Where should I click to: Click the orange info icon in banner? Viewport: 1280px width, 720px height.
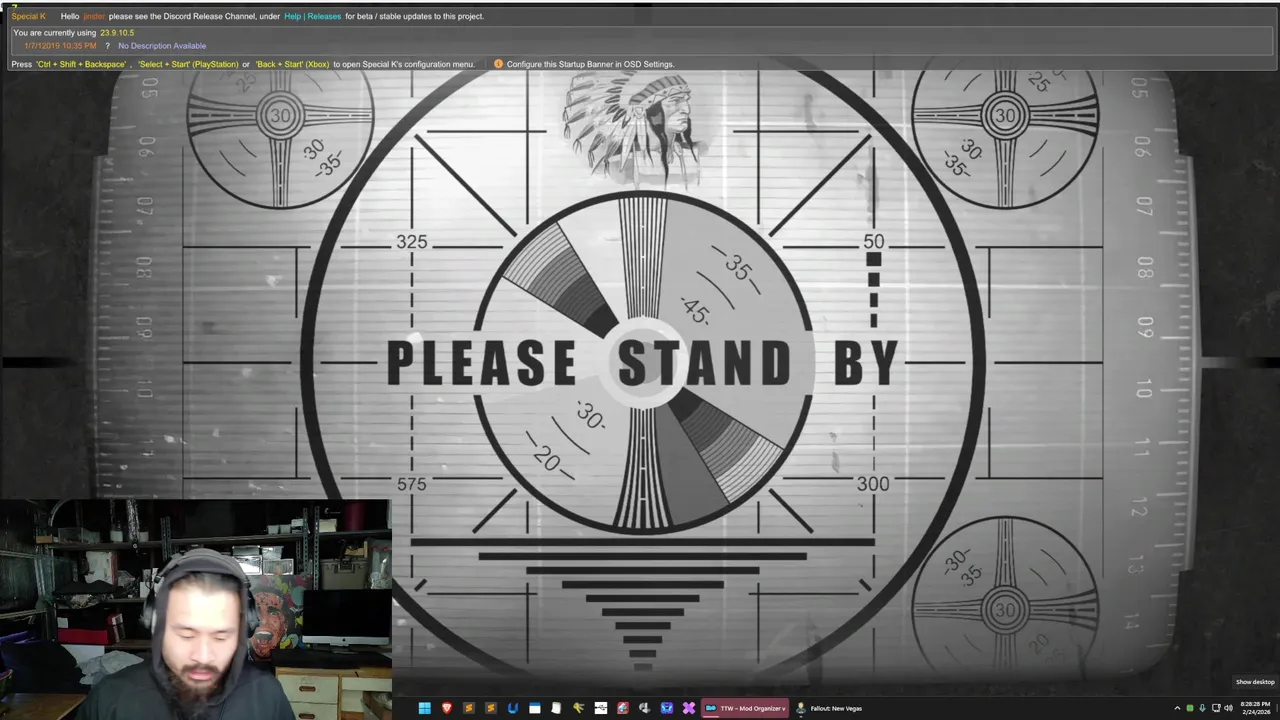498,64
